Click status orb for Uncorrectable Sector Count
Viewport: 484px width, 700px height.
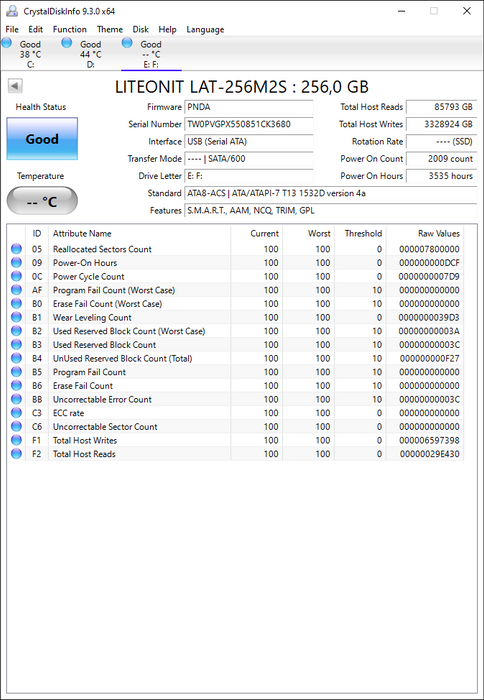pos(17,426)
